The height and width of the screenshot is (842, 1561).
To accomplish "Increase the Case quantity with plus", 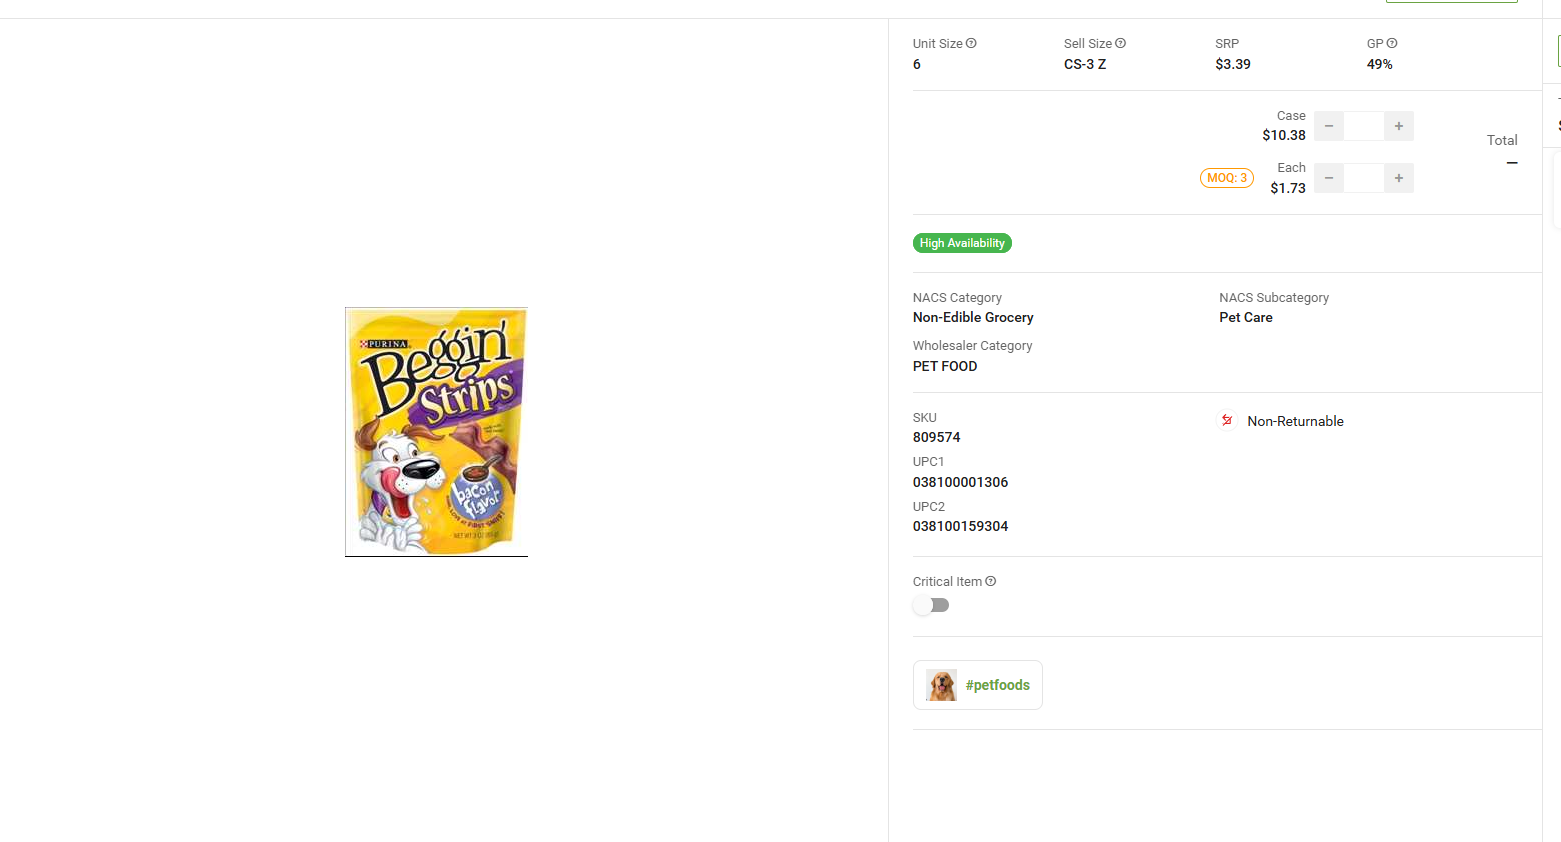I will pos(1399,126).
